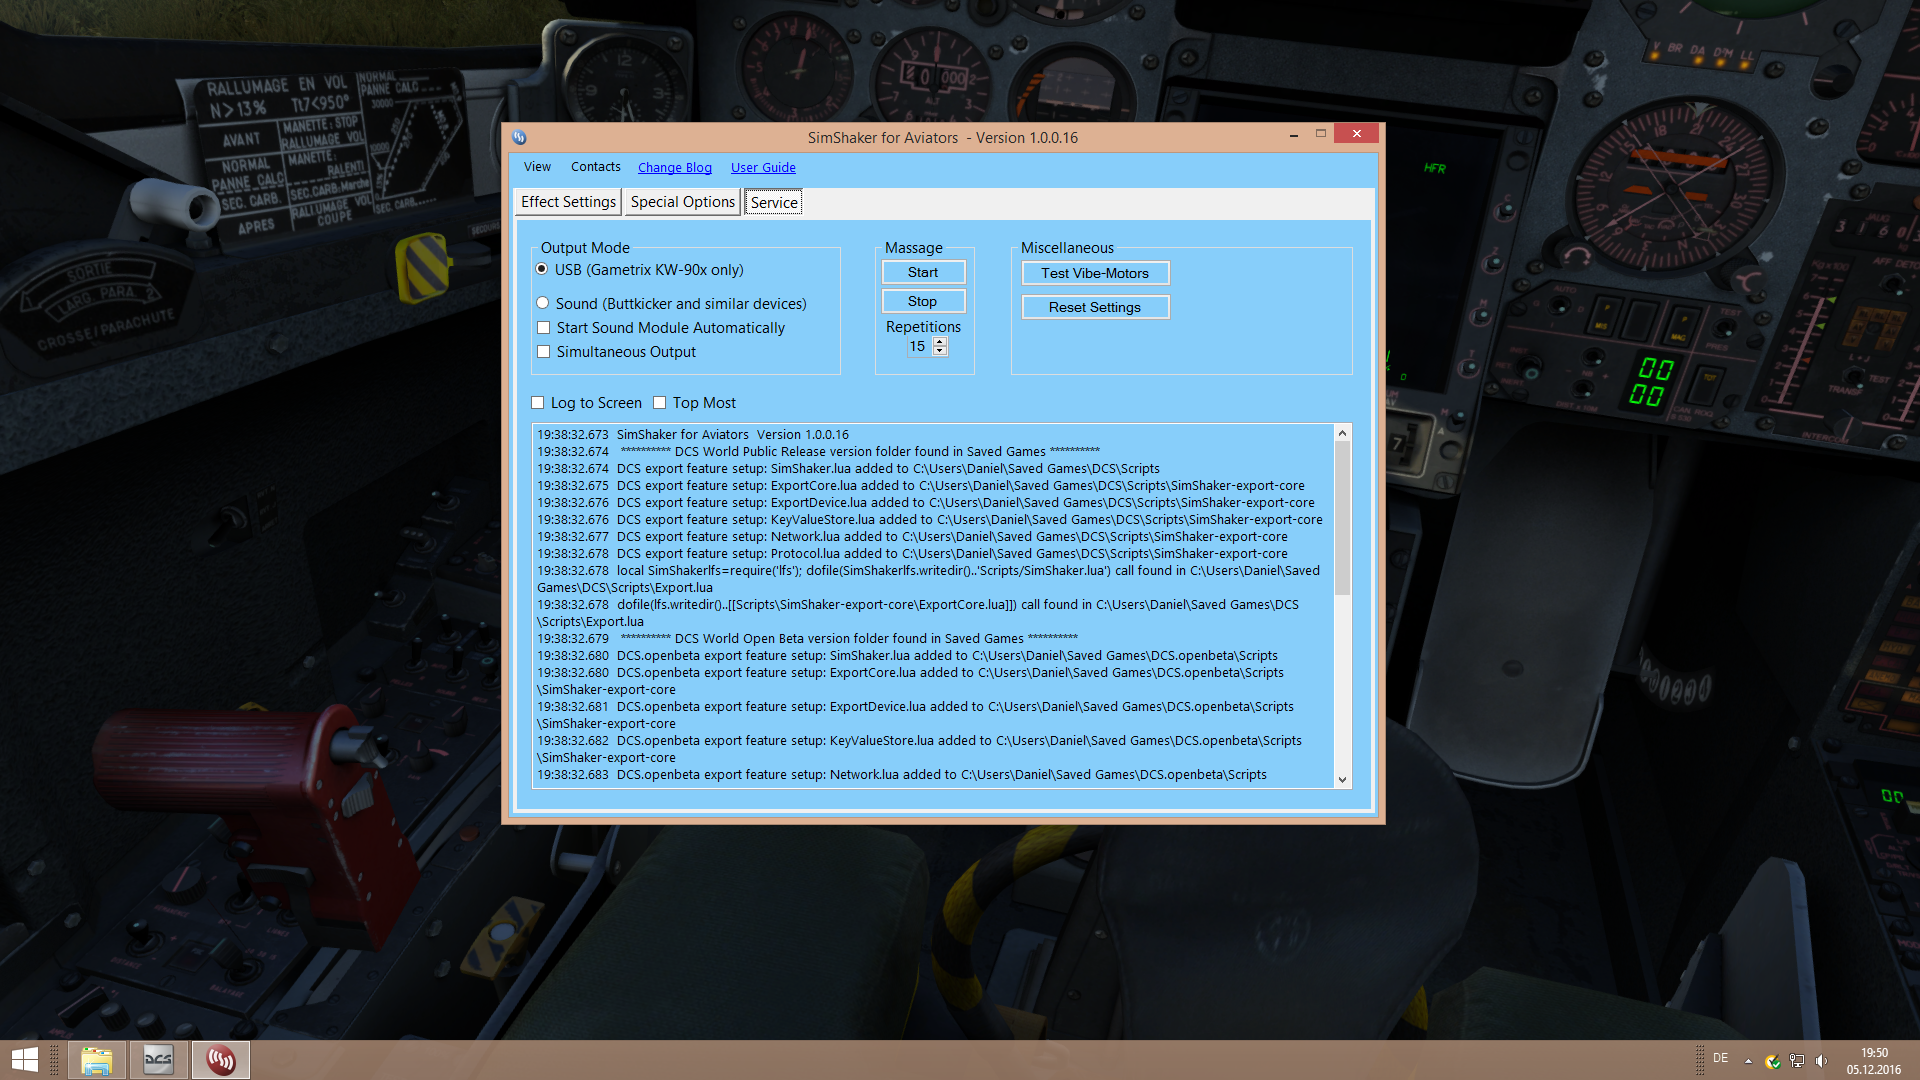Open the Contacts menu

pyautogui.click(x=595, y=167)
